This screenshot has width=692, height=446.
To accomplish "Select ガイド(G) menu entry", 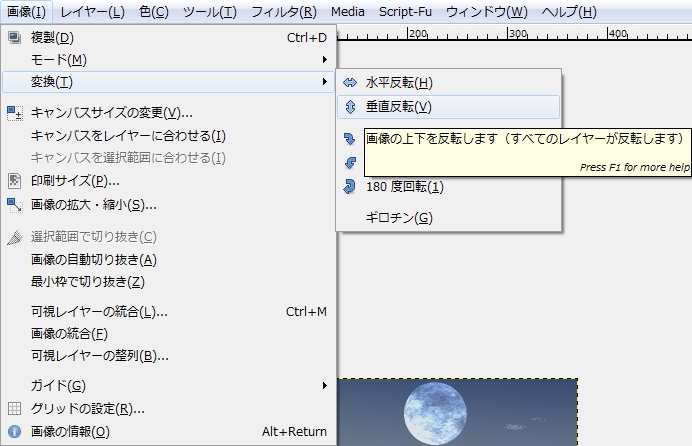I will [168, 386].
